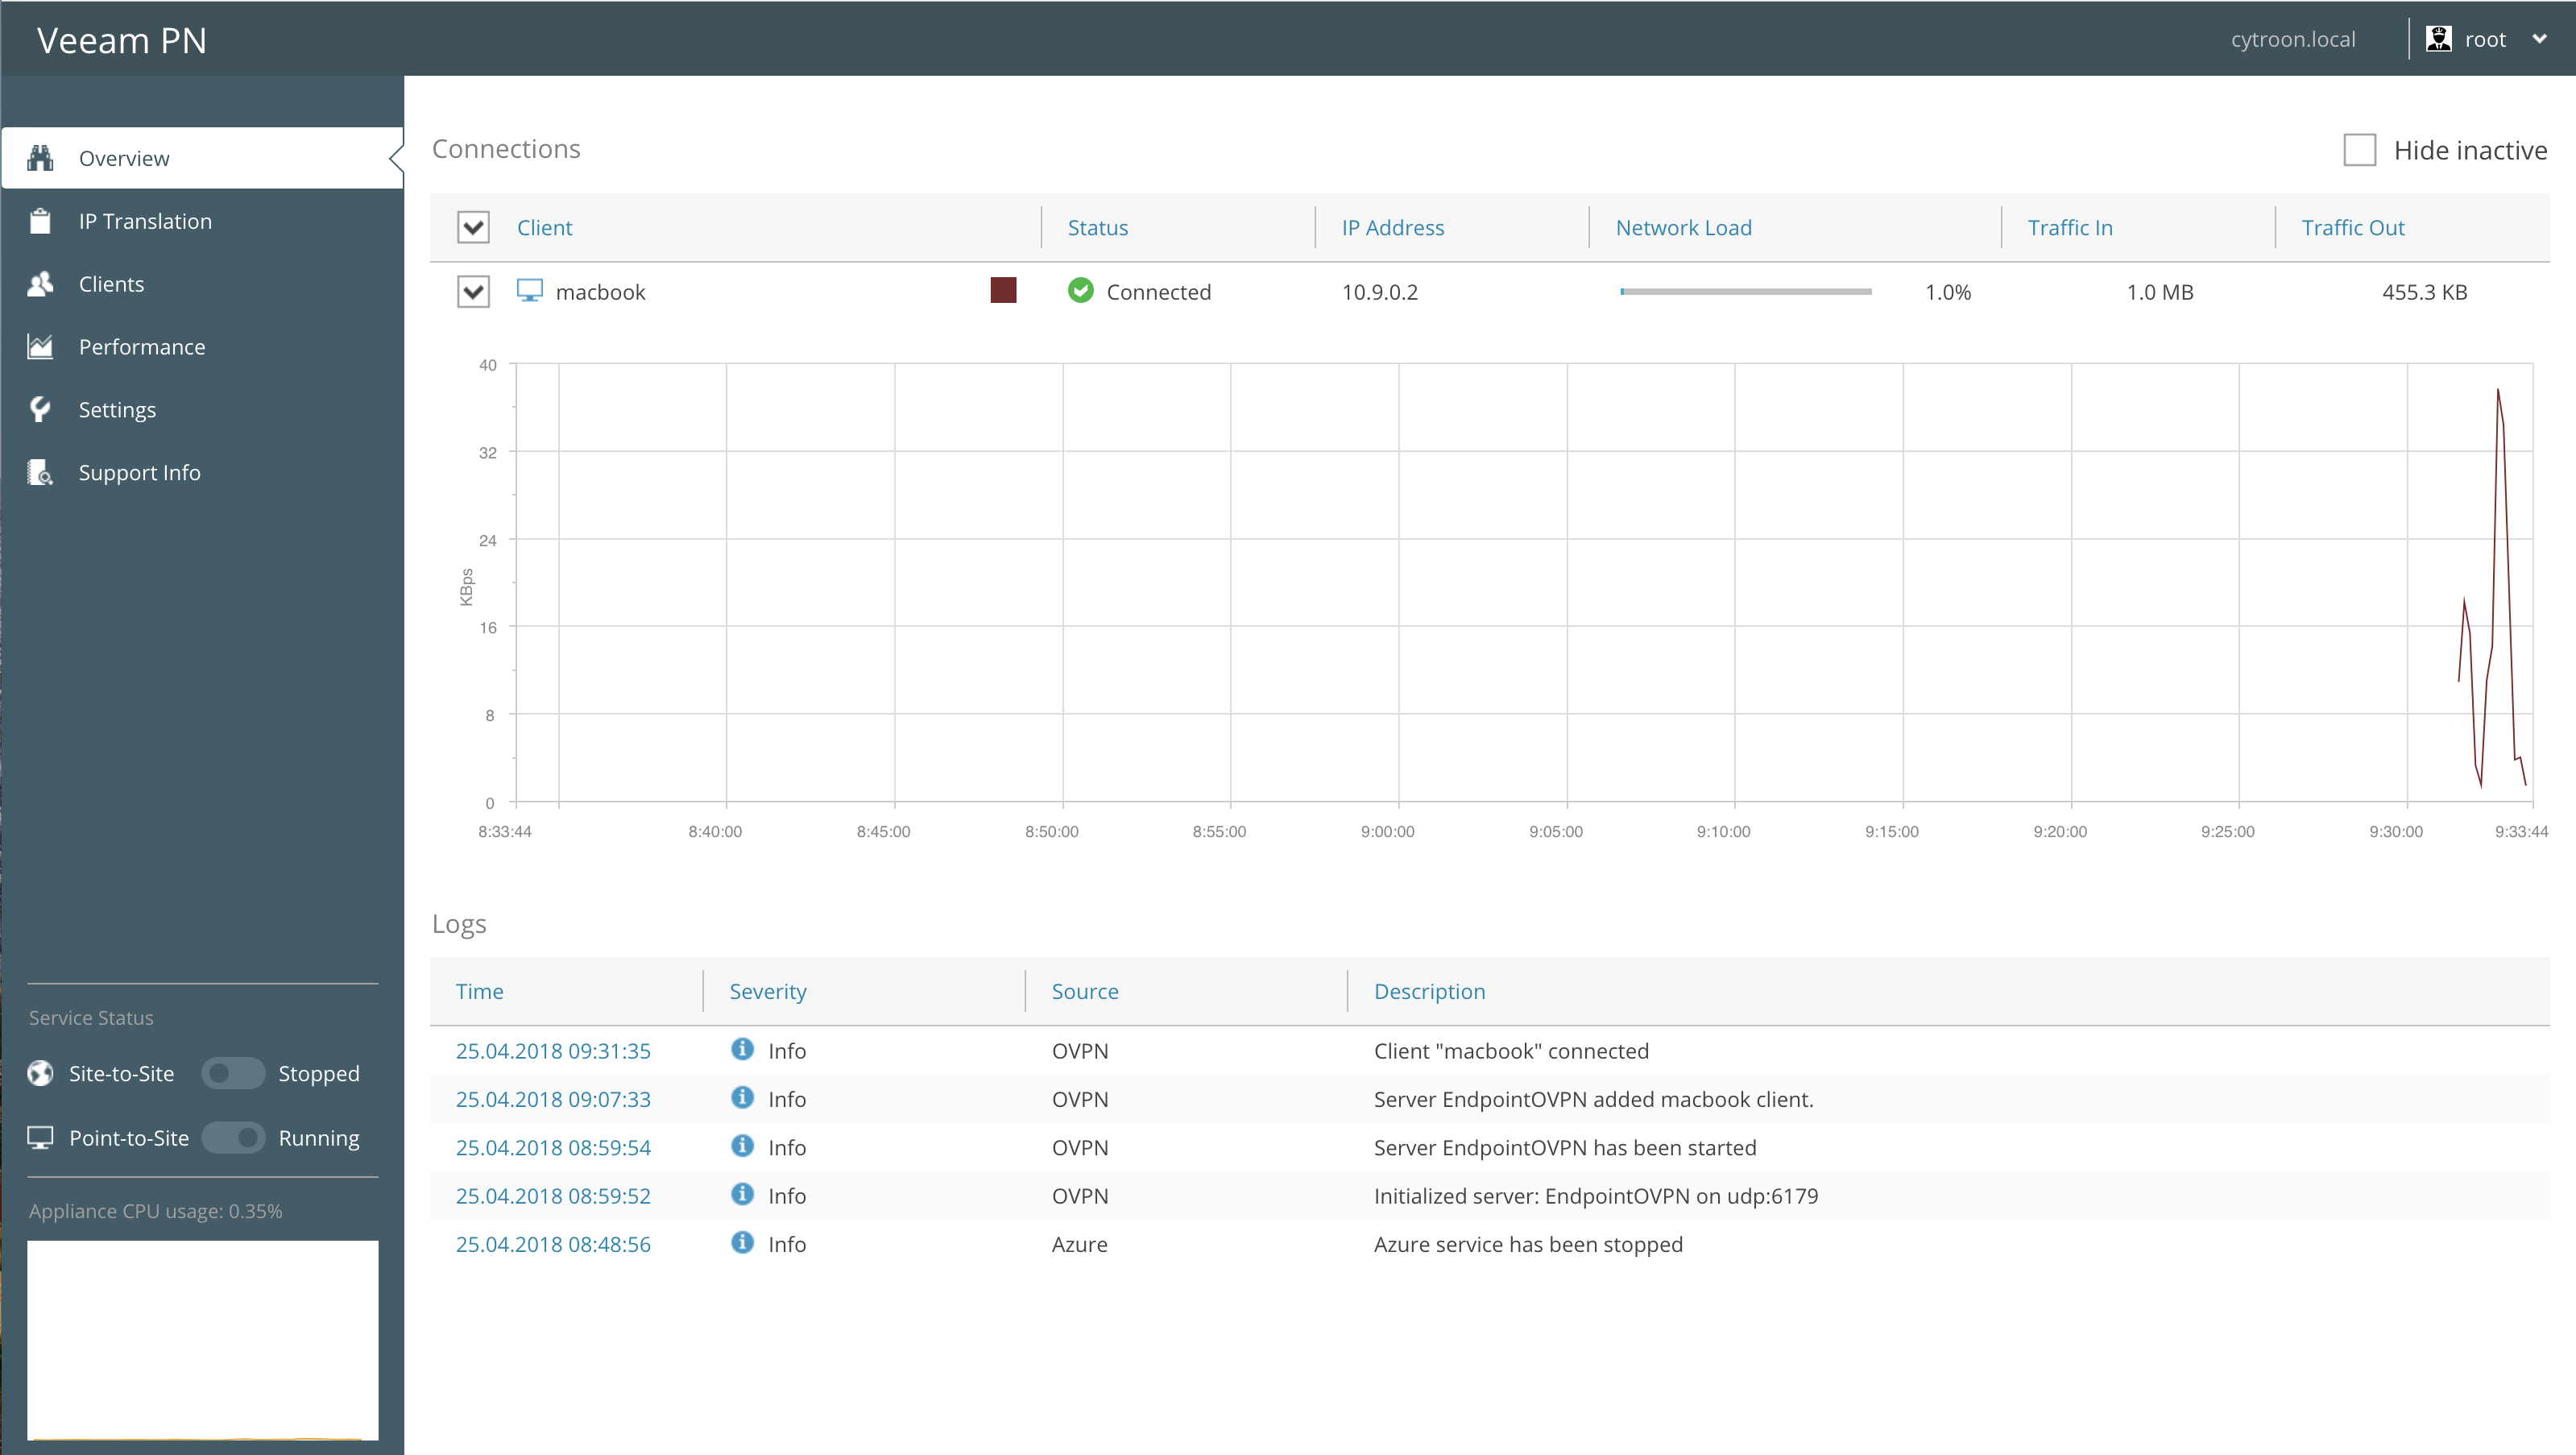This screenshot has width=2576, height=1455.
Task: Open log timestamp 25.04.2018 09:07:33
Action: pos(553,1099)
